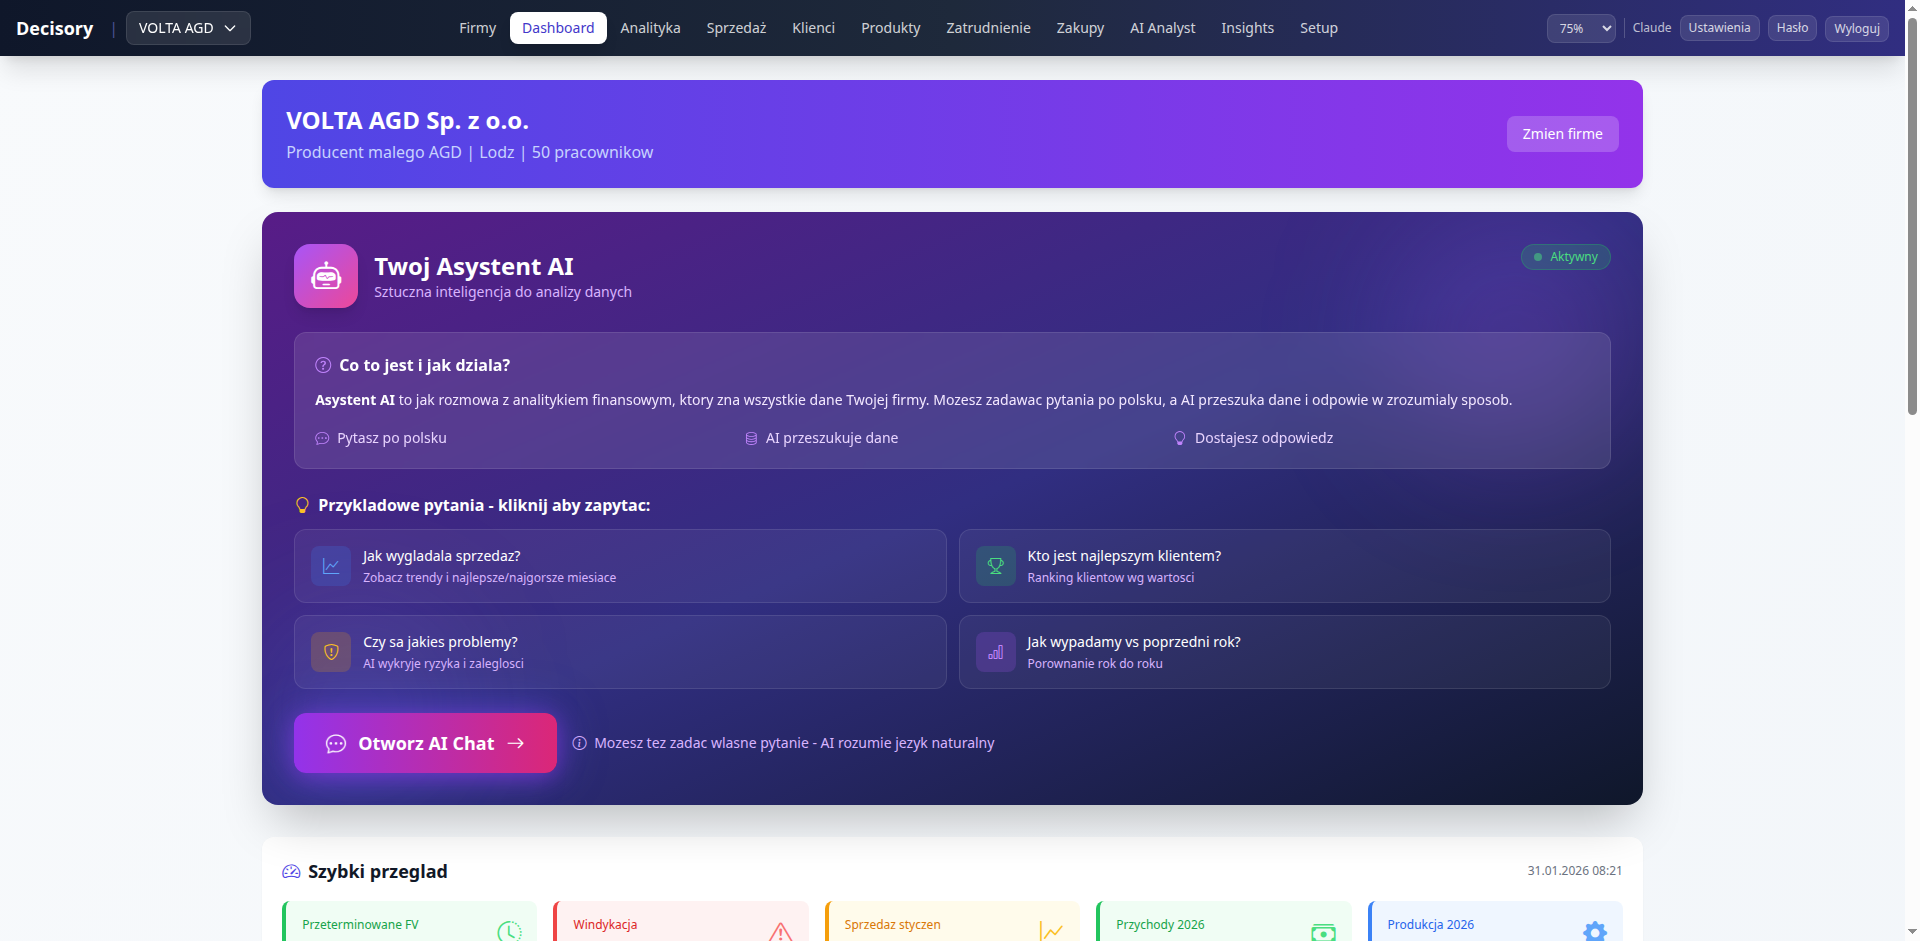1920x941 pixels.
Task: Expand the 75% zoom level selector
Action: coord(1580,28)
